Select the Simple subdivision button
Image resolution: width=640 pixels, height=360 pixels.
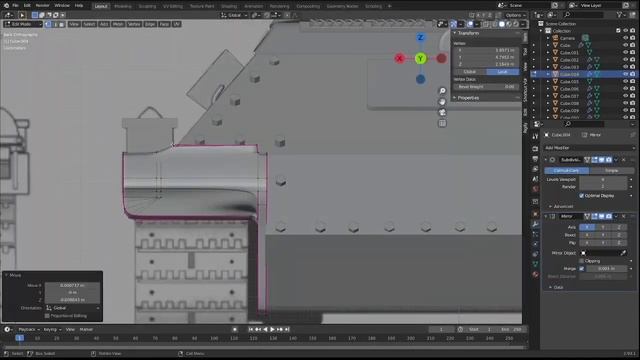point(611,170)
